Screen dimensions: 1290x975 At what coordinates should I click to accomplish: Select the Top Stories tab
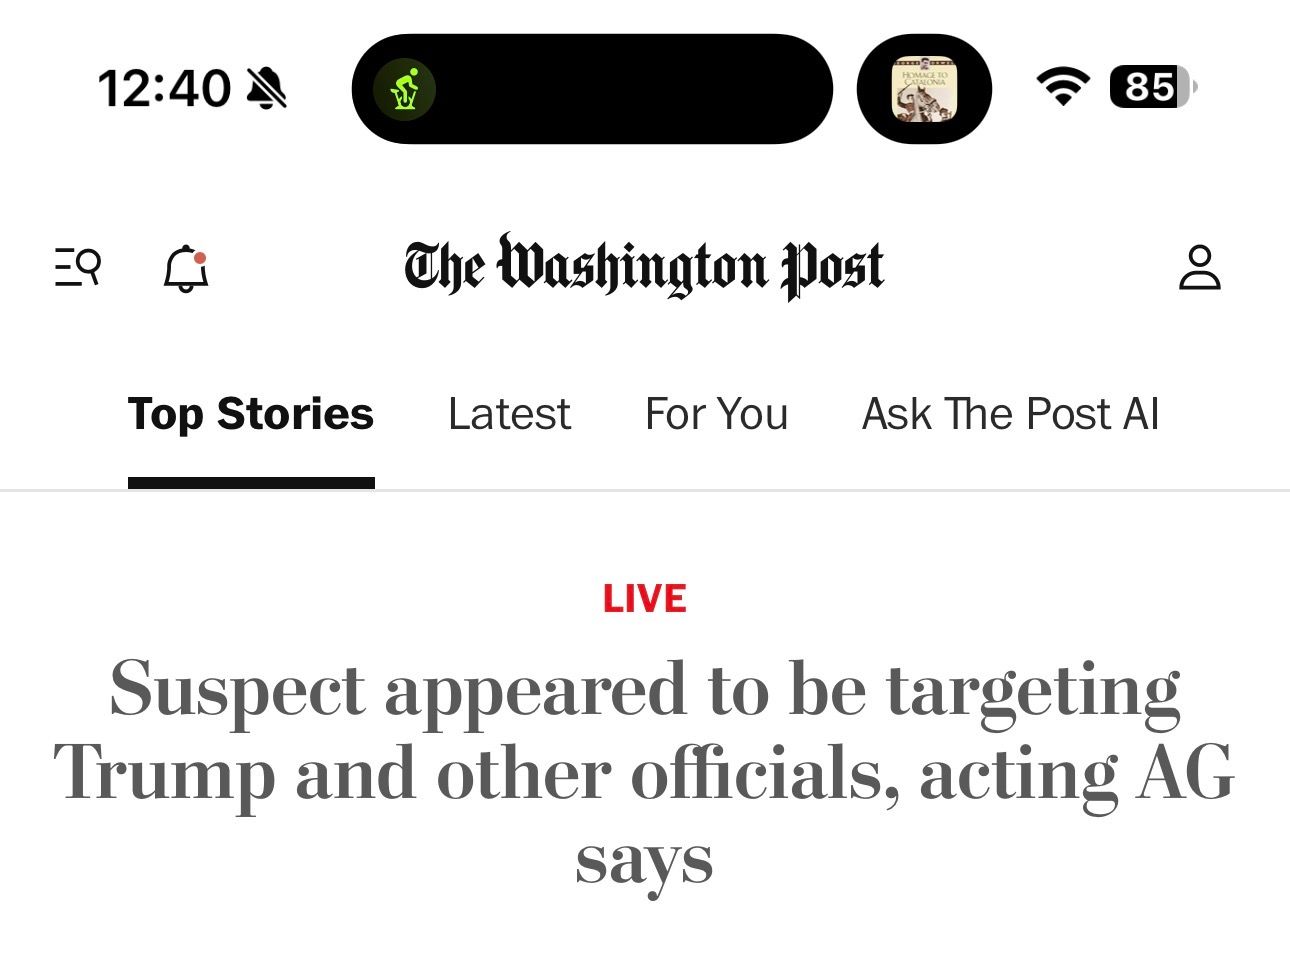click(x=251, y=414)
